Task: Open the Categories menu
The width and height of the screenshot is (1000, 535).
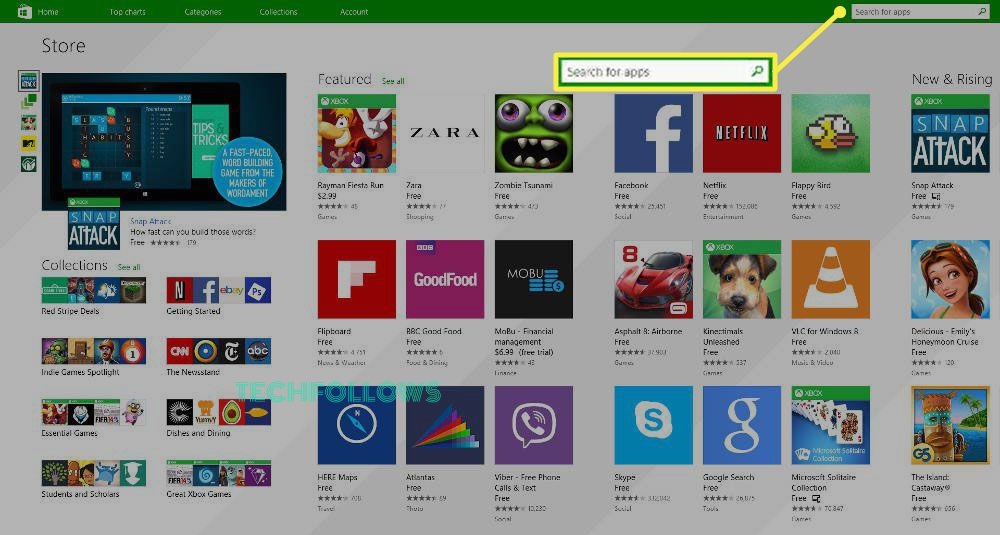Action: point(203,11)
